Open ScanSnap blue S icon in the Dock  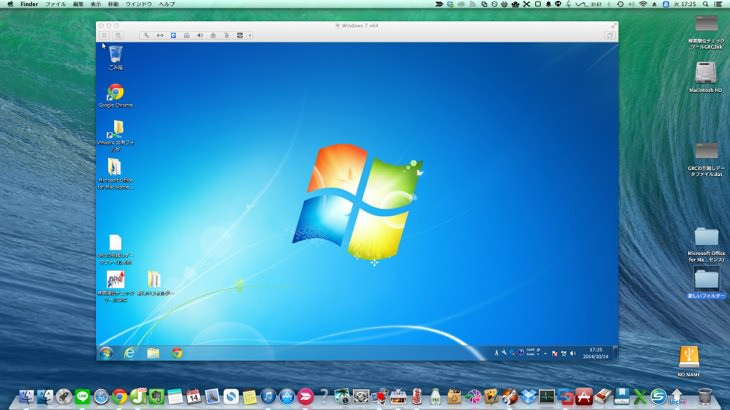click(658, 397)
